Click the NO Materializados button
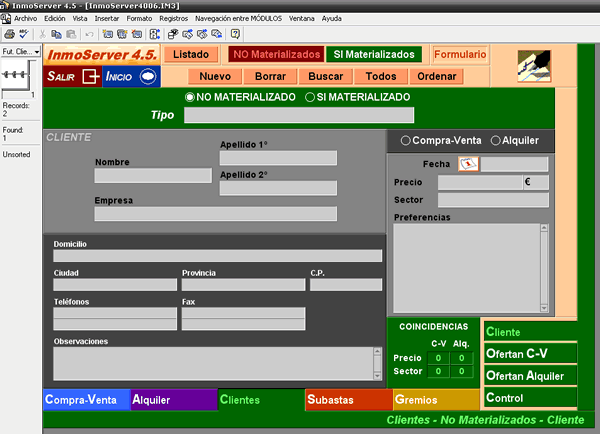This screenshot has height=434, width=600. click(277, 54)
